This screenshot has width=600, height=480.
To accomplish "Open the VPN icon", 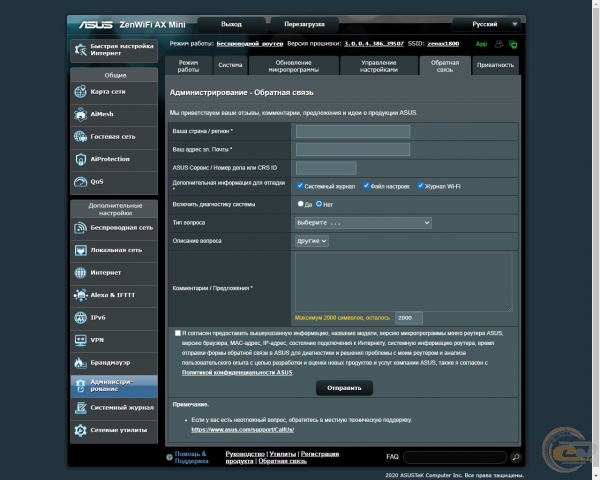I will click(80, 340).
